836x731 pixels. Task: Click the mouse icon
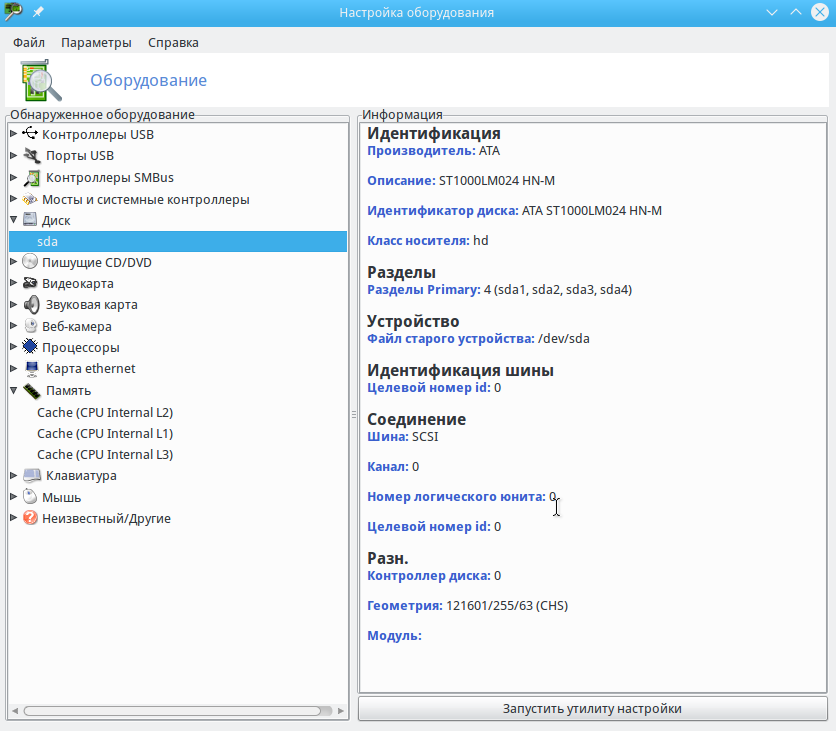(30, 497)
